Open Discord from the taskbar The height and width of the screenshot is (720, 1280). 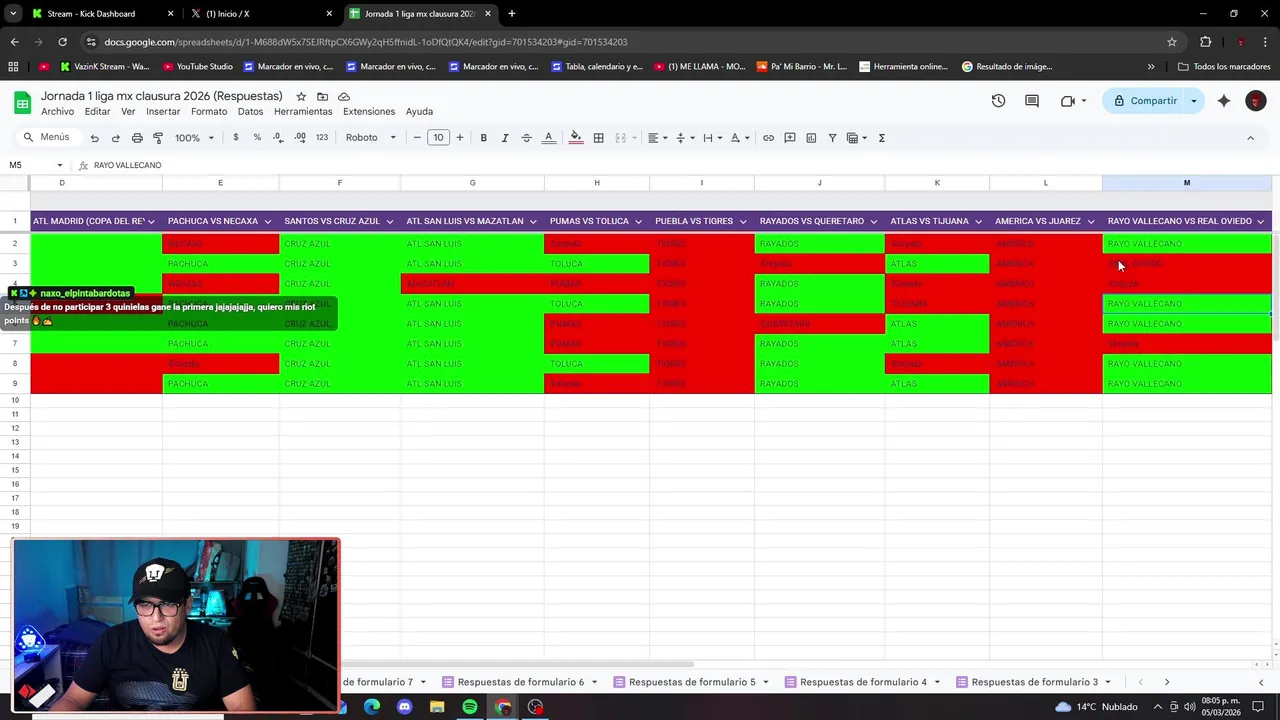point(404,707)
